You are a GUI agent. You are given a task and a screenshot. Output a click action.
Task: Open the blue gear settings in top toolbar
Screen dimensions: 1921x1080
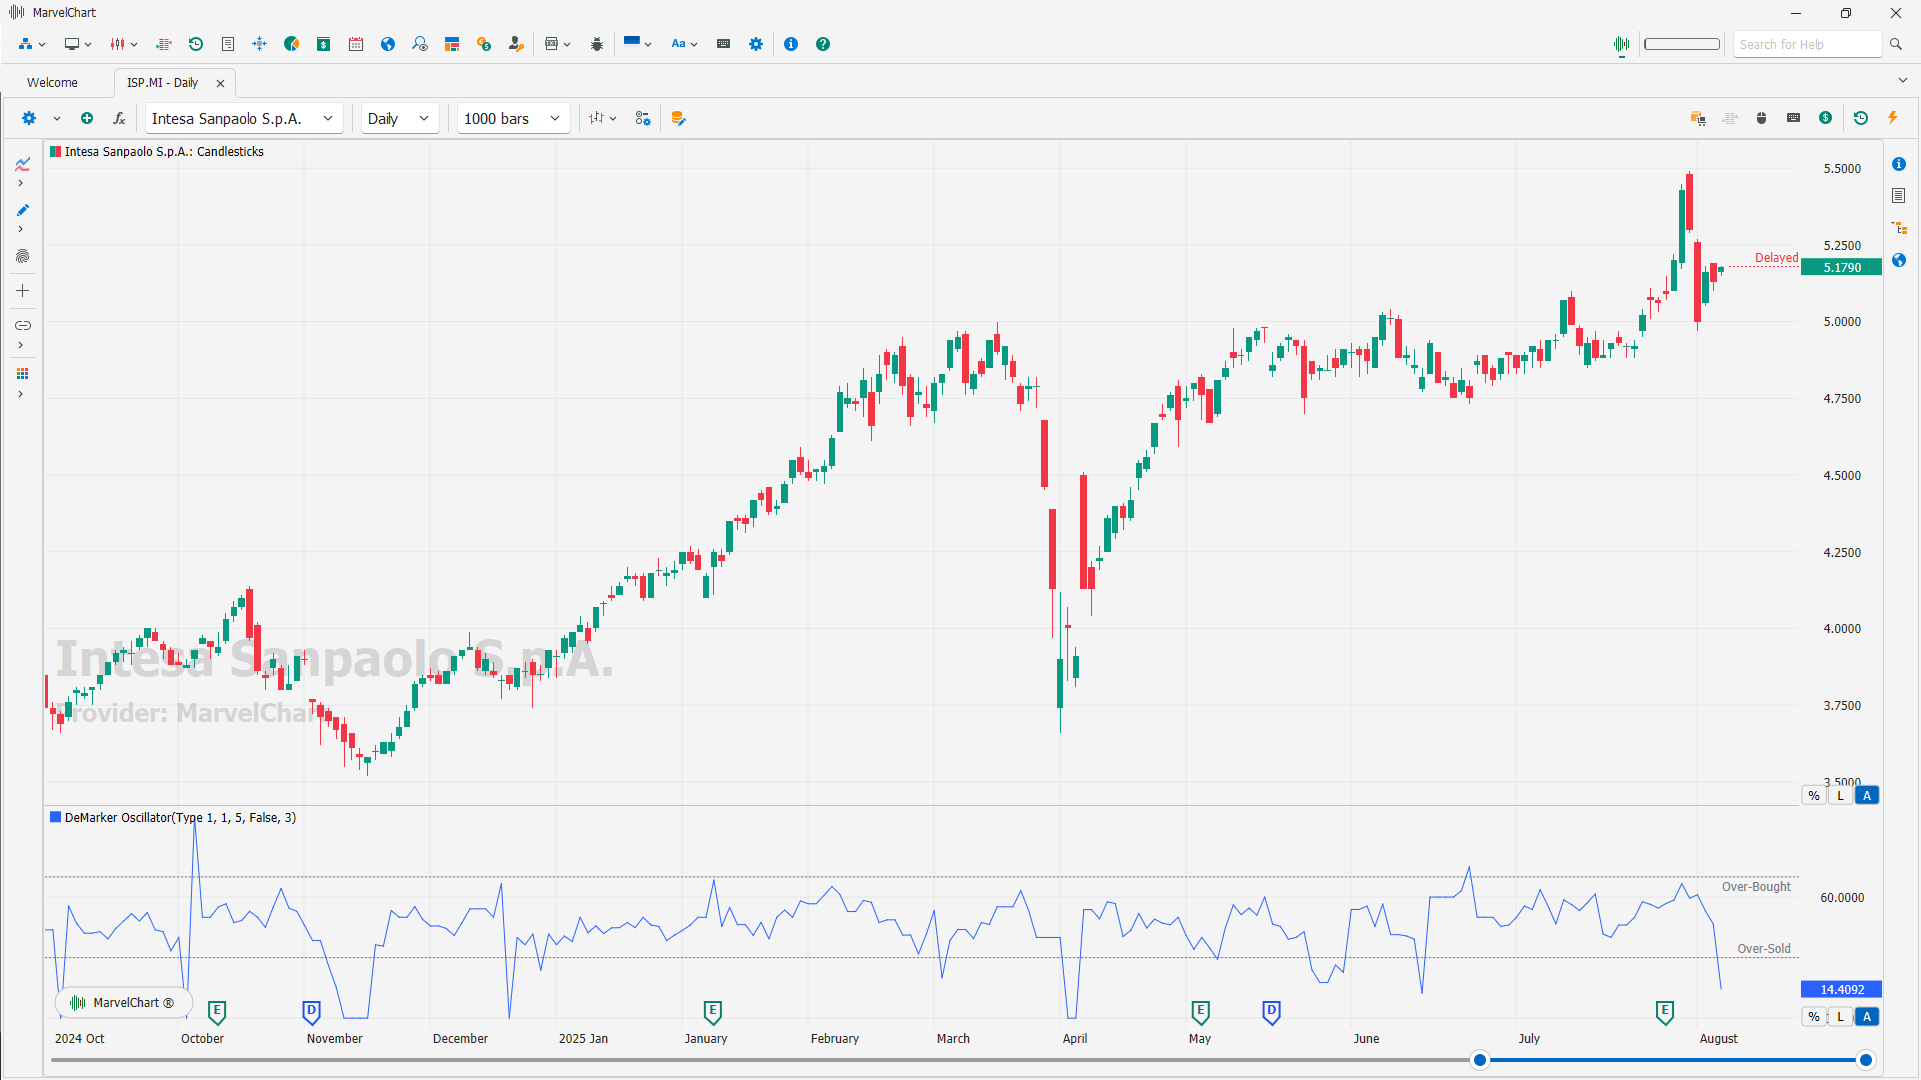click(756, 44)
